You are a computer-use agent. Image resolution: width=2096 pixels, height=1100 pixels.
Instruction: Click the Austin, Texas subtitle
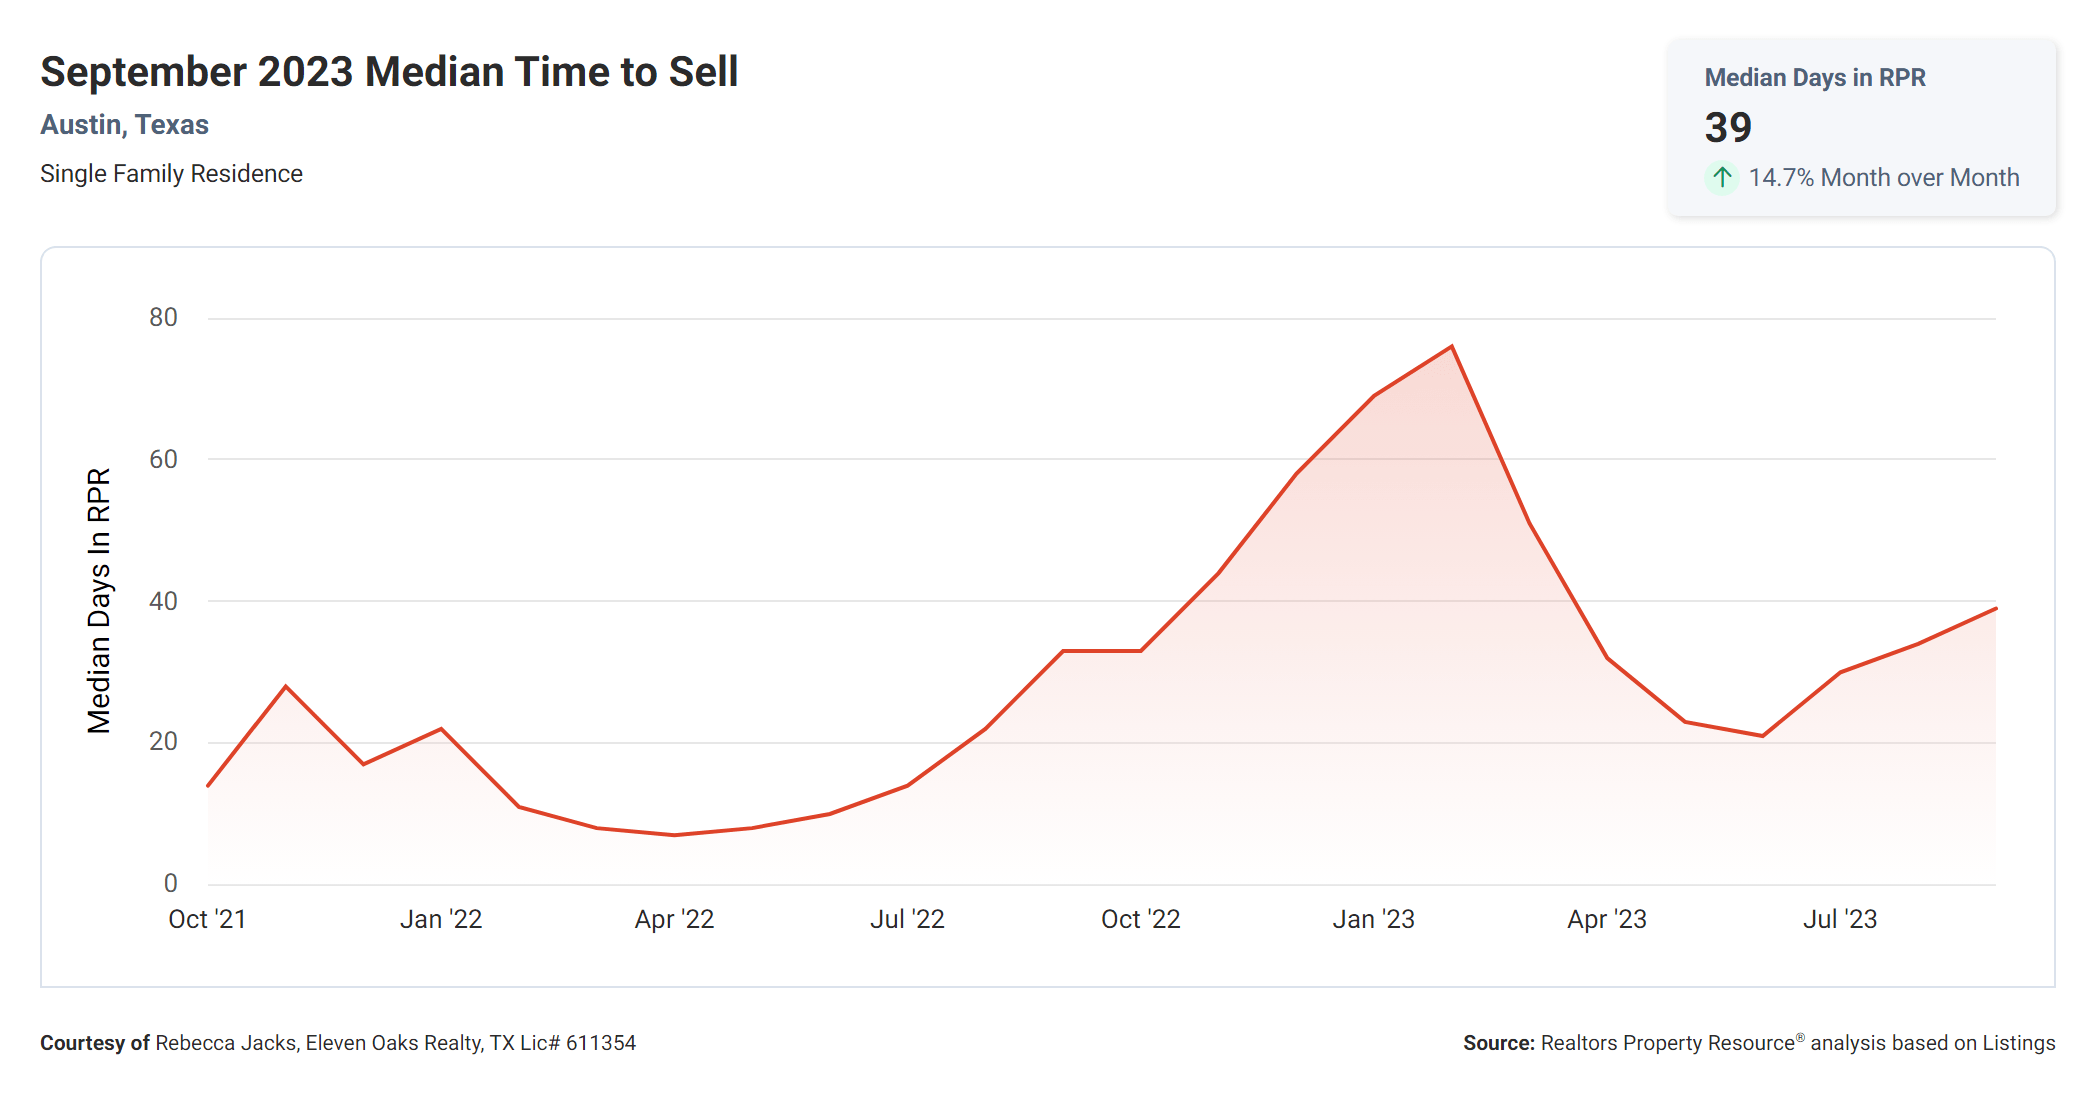click(124, 125)
